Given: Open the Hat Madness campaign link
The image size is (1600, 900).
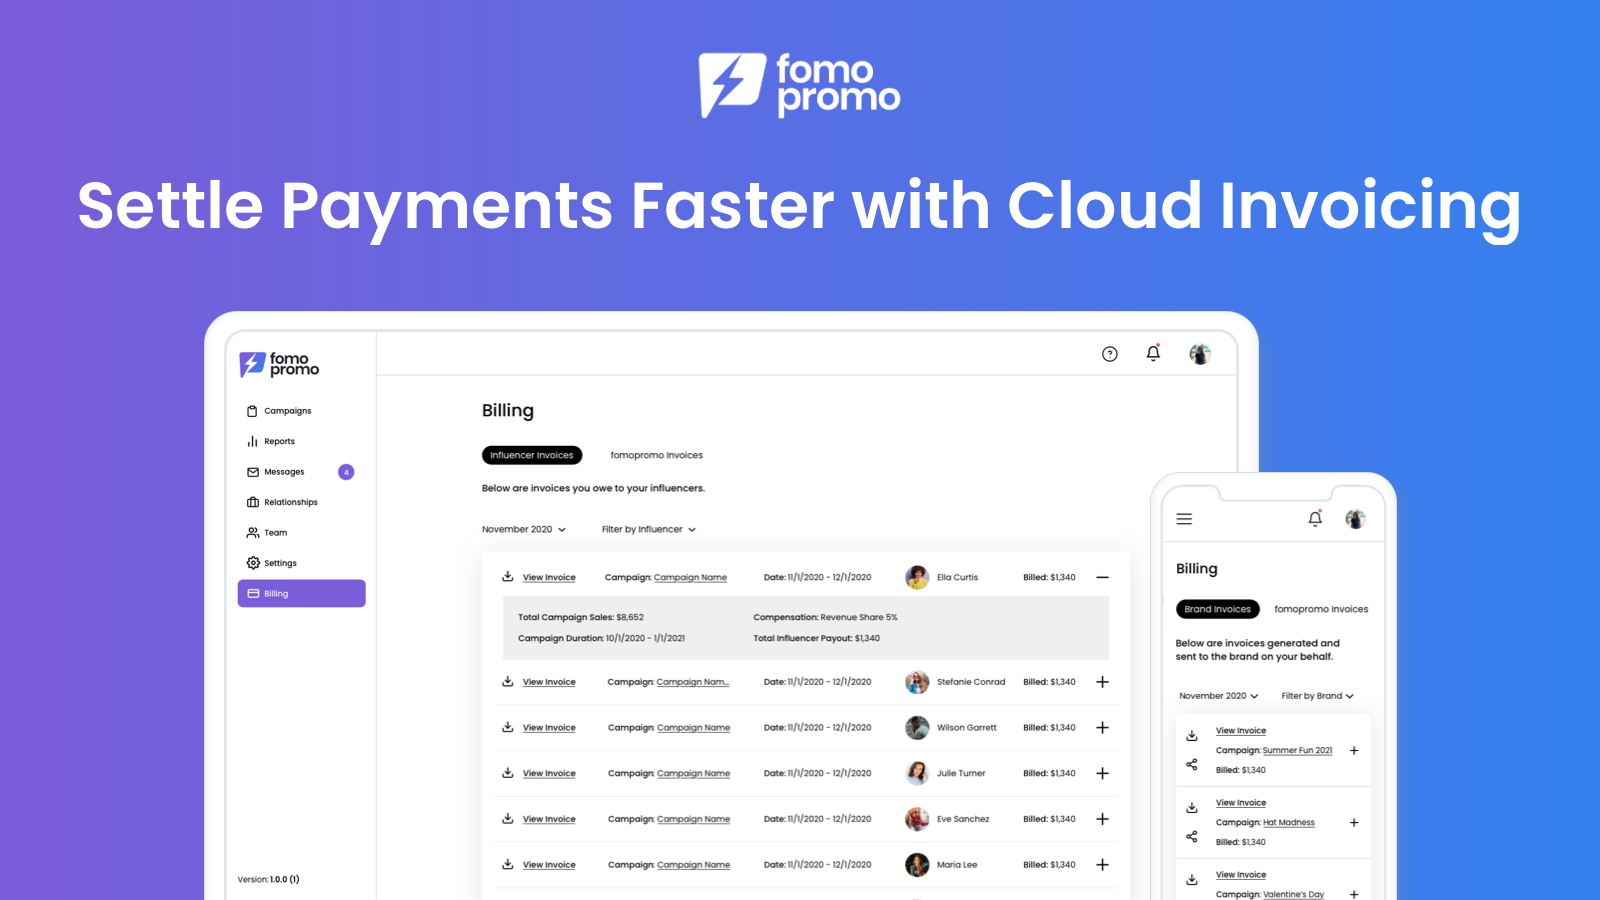Looking at the screenshot, I should point(1289,822).
